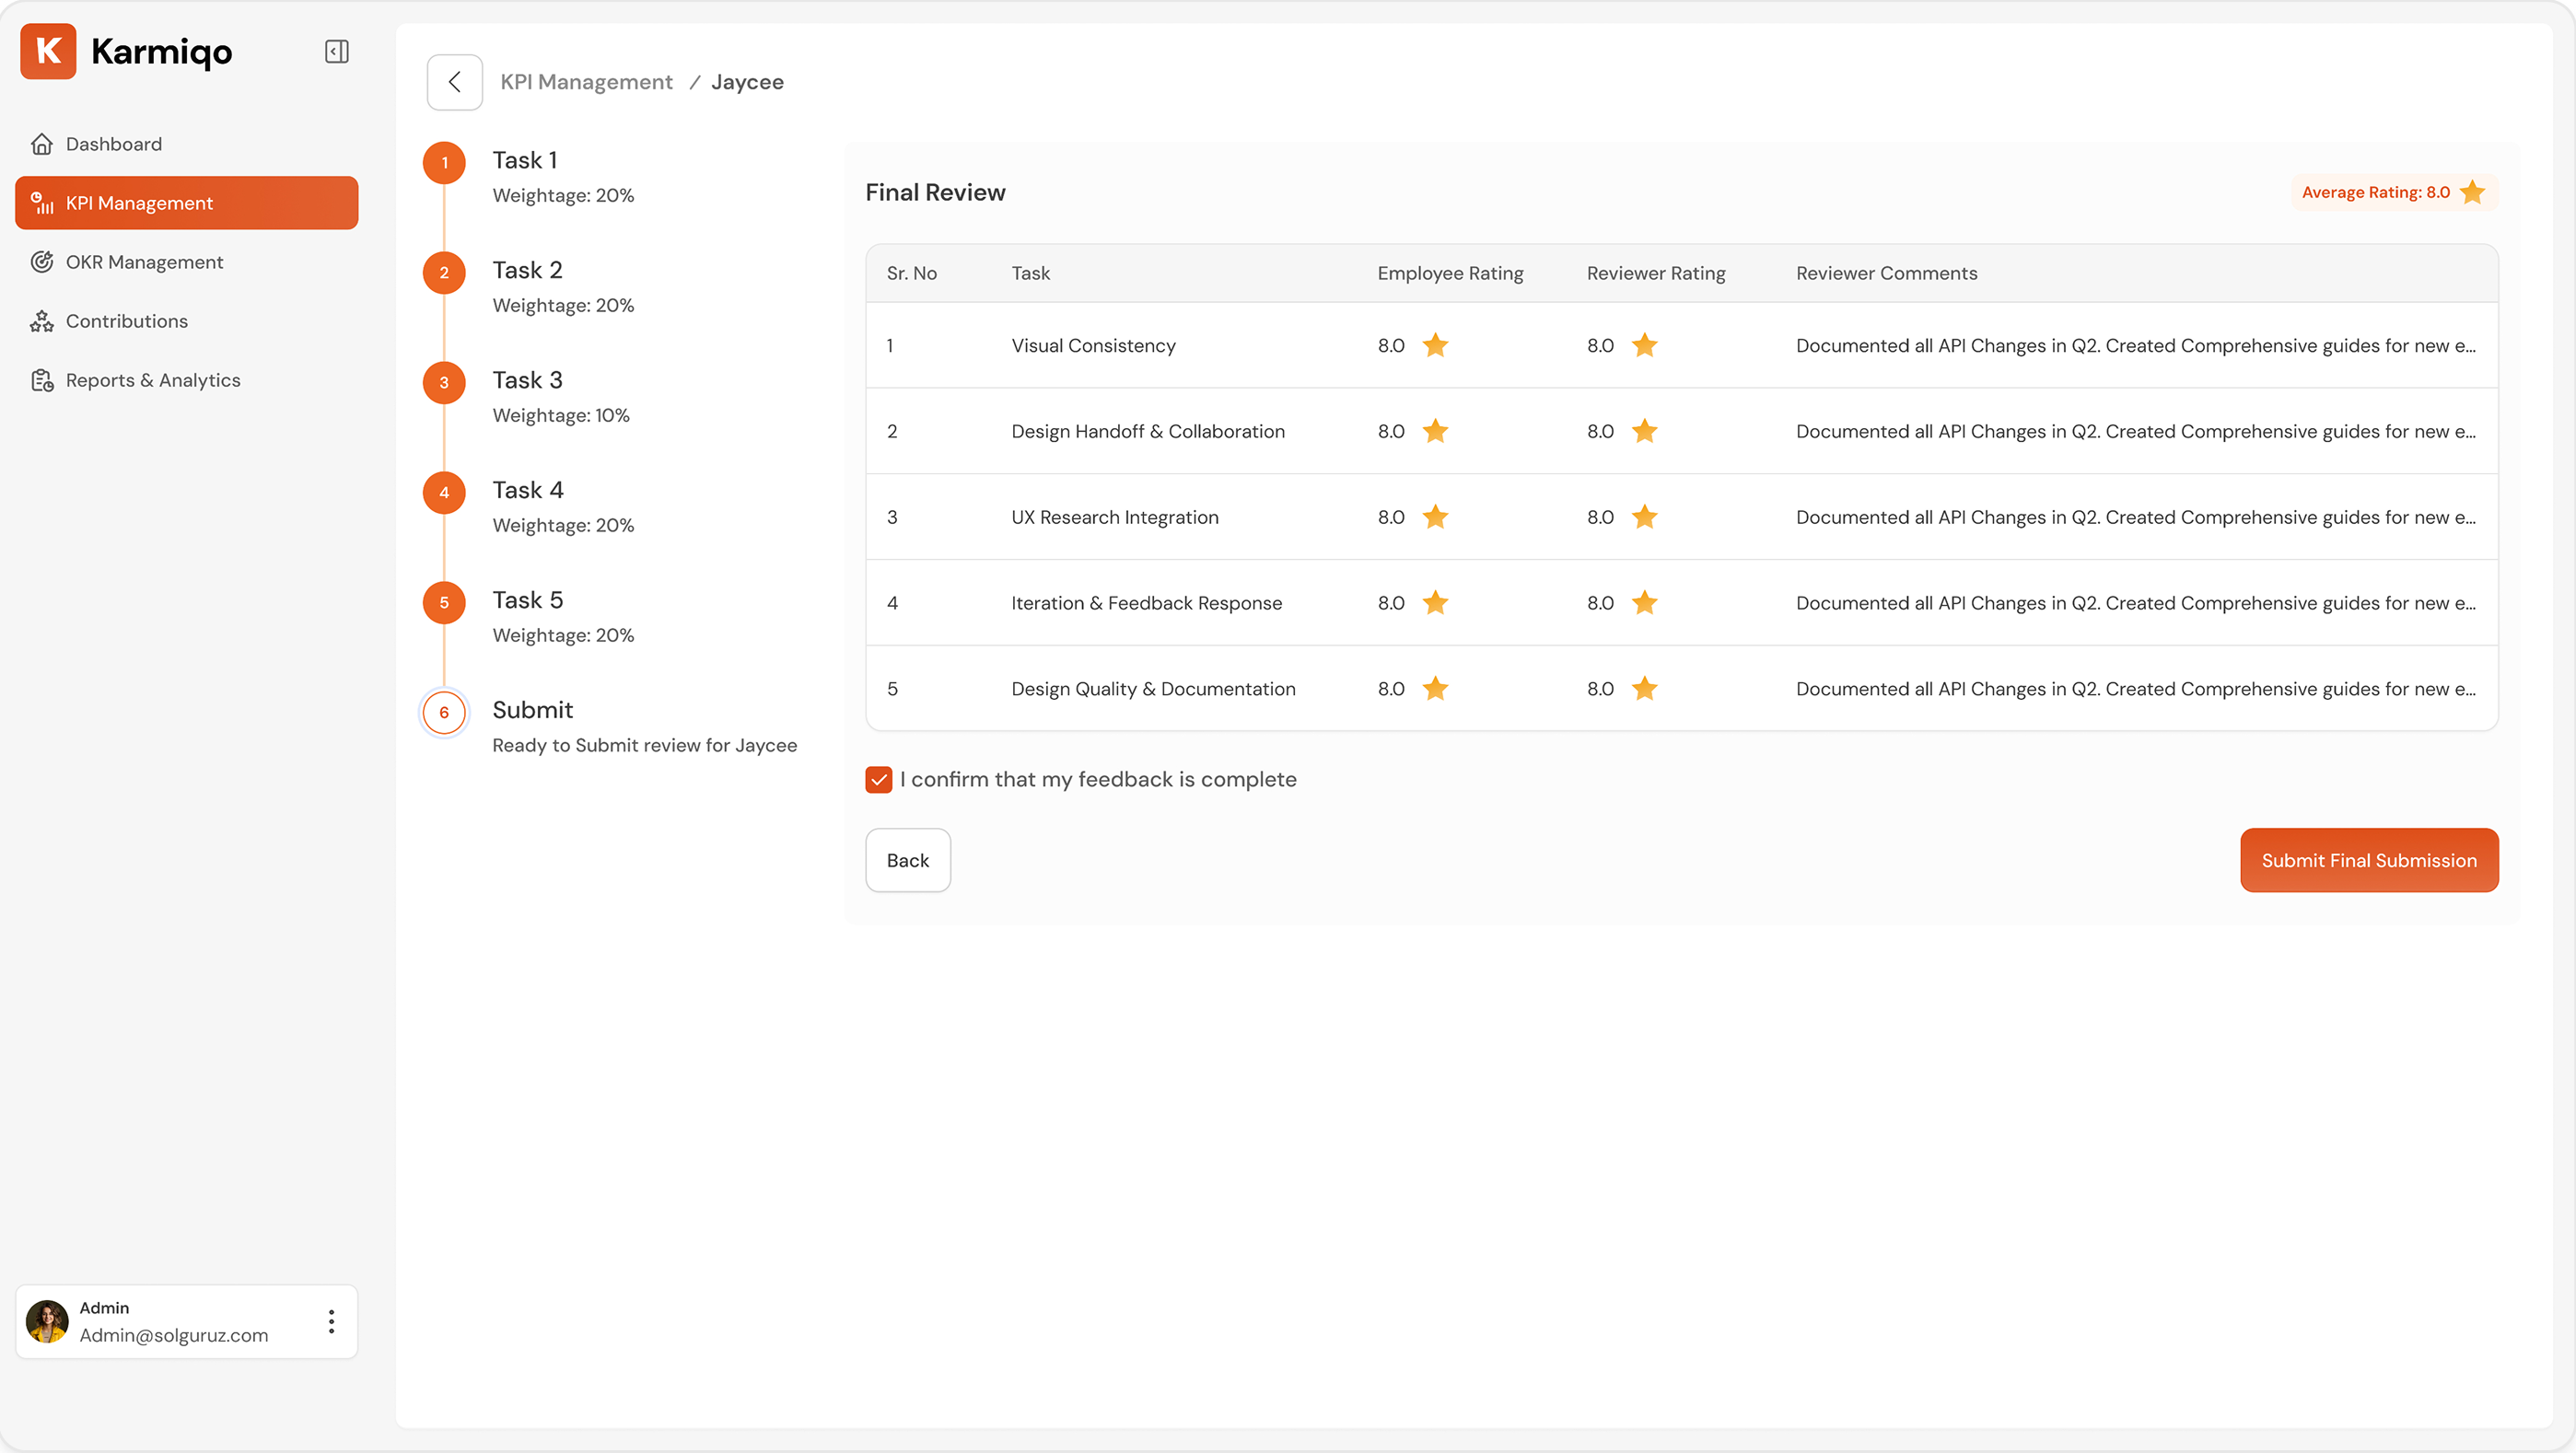Click UX Research Integration reviewer rating star
Image resolution: width=2576 pixels, height=1453 pixels.
pos(1644,517)
